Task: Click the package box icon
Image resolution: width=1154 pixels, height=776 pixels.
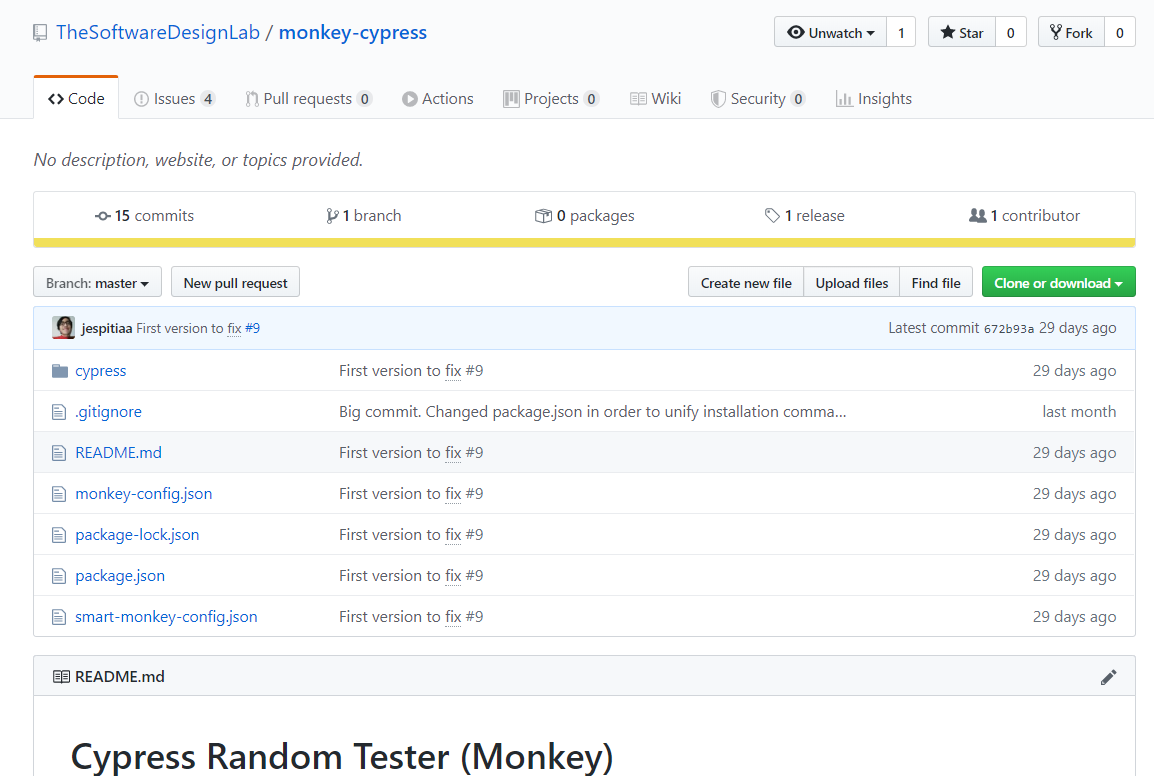Action: [x=543, y=216]
